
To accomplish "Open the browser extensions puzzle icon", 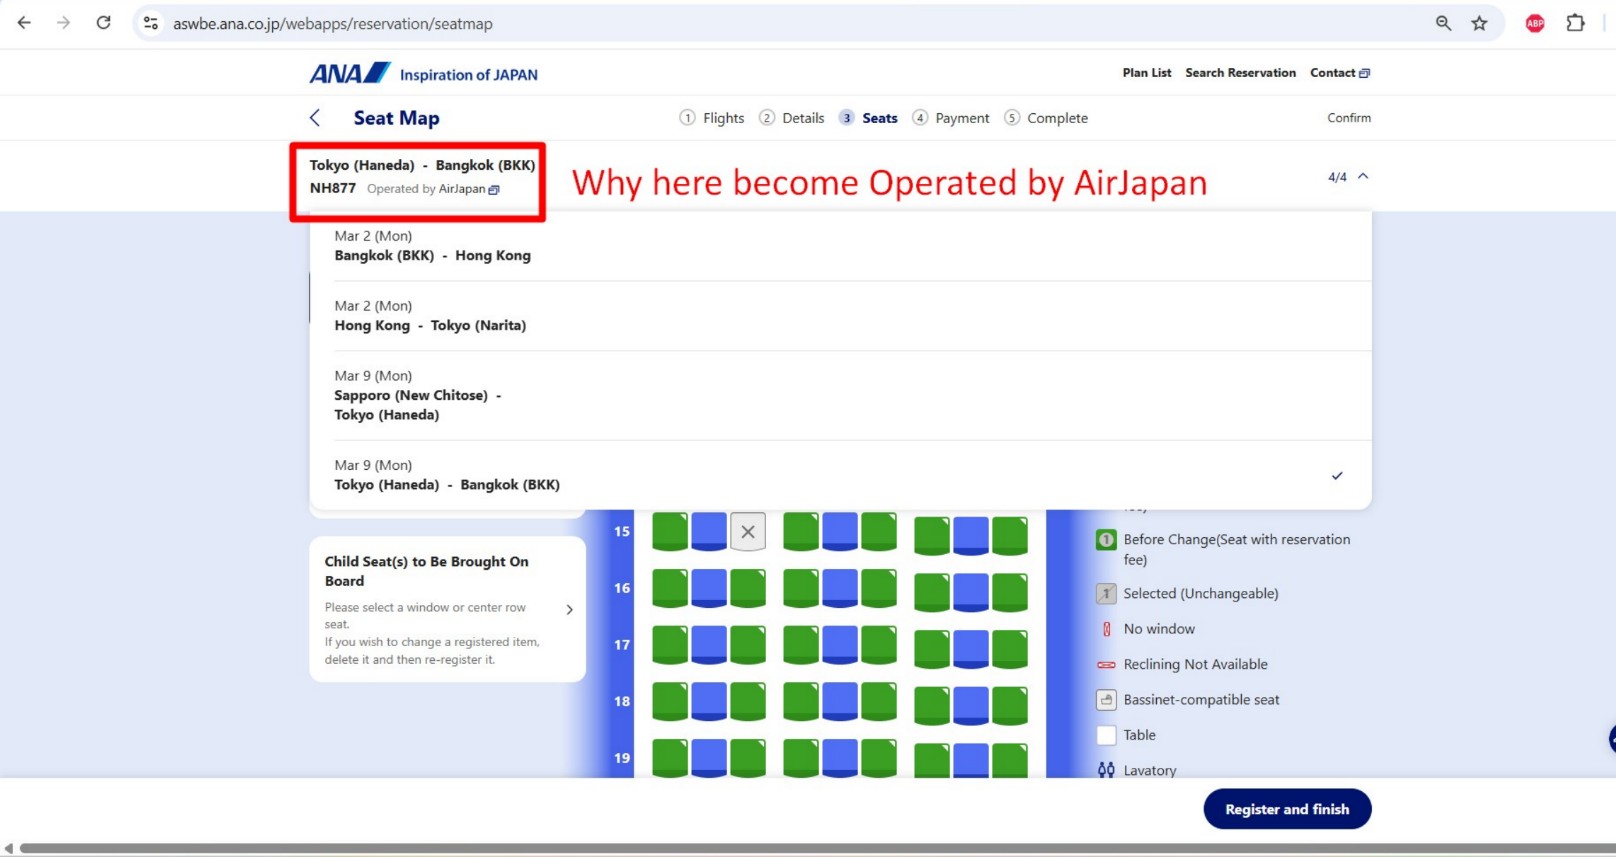I will point(1575,23).
